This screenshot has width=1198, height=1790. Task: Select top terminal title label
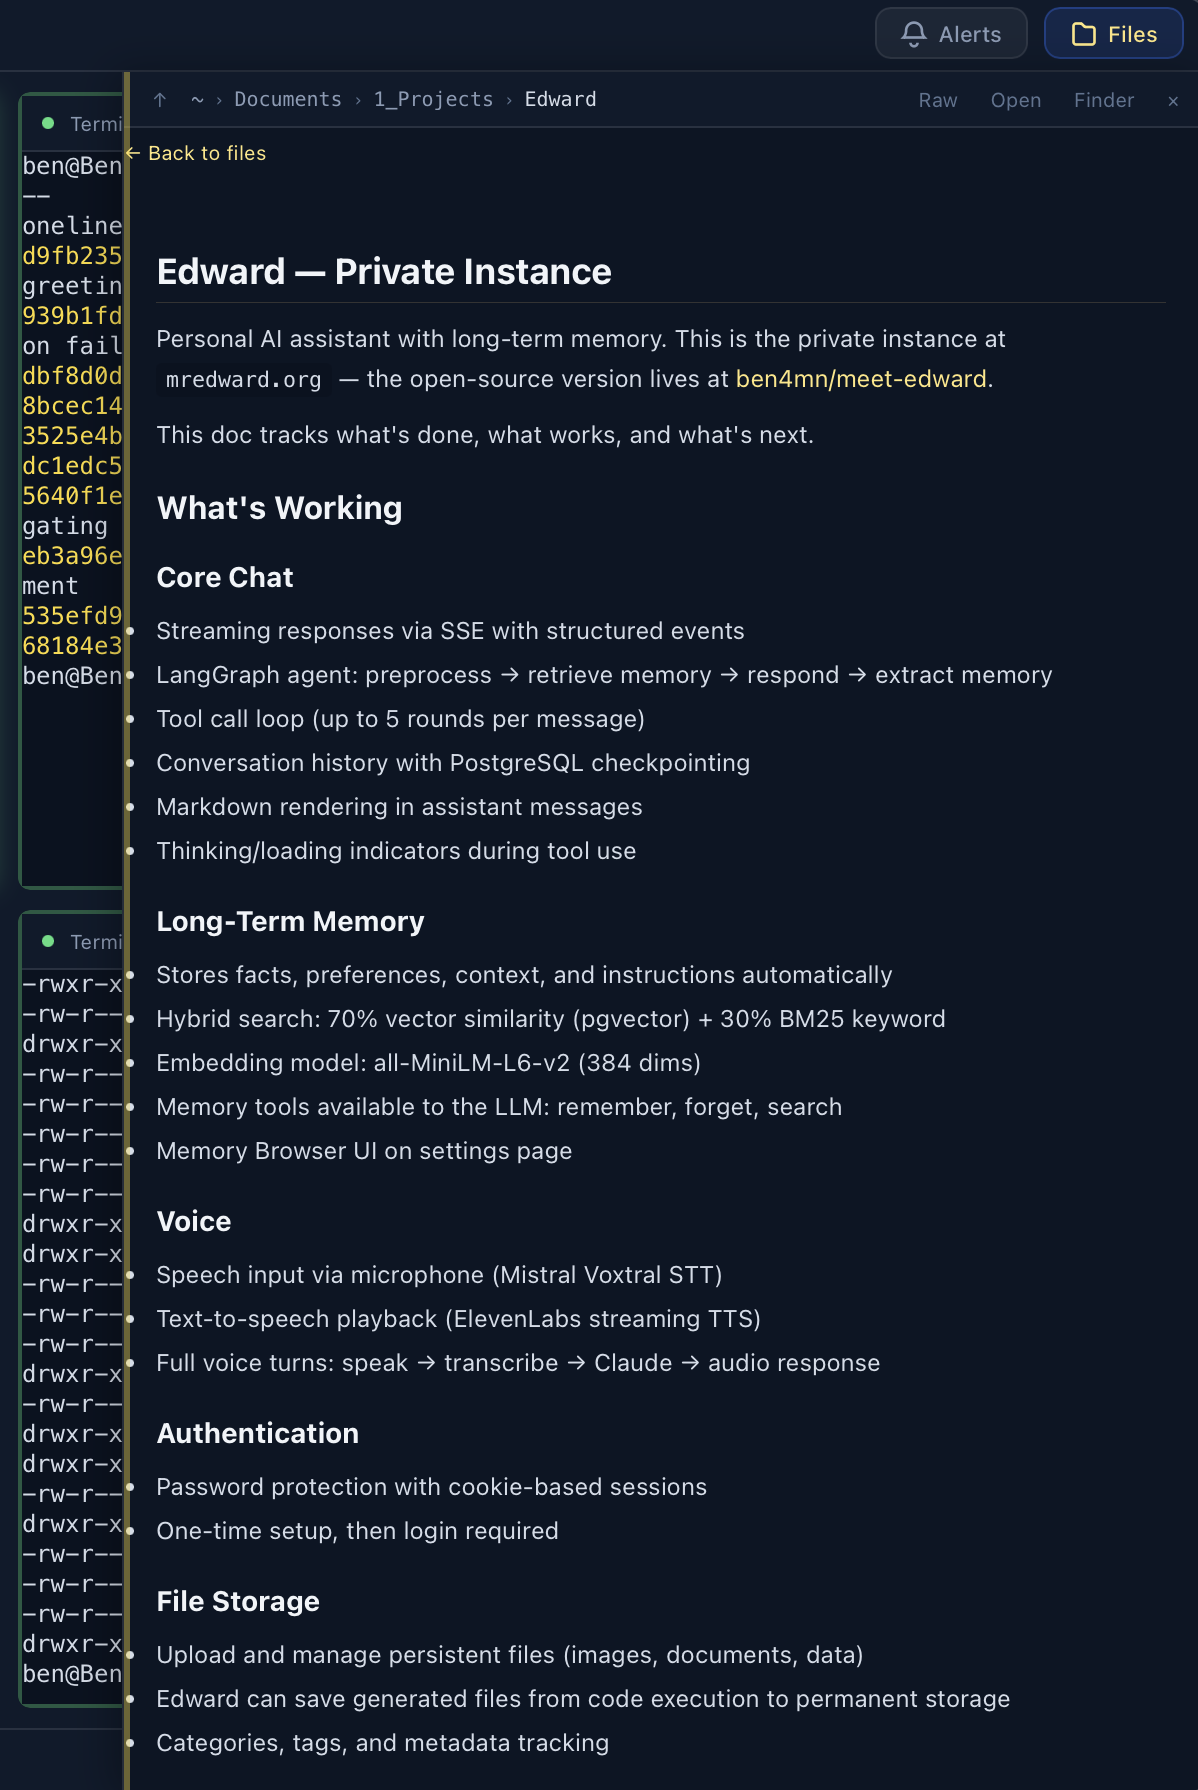(96, 124)
